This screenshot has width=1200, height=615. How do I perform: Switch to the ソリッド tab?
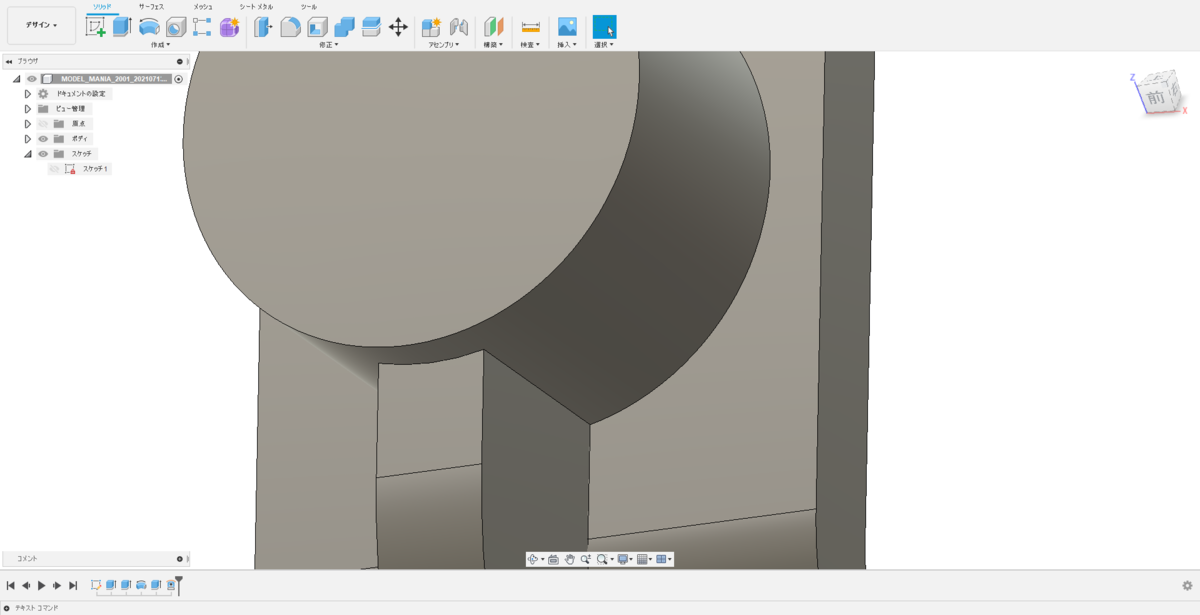[x=101, y=7]
